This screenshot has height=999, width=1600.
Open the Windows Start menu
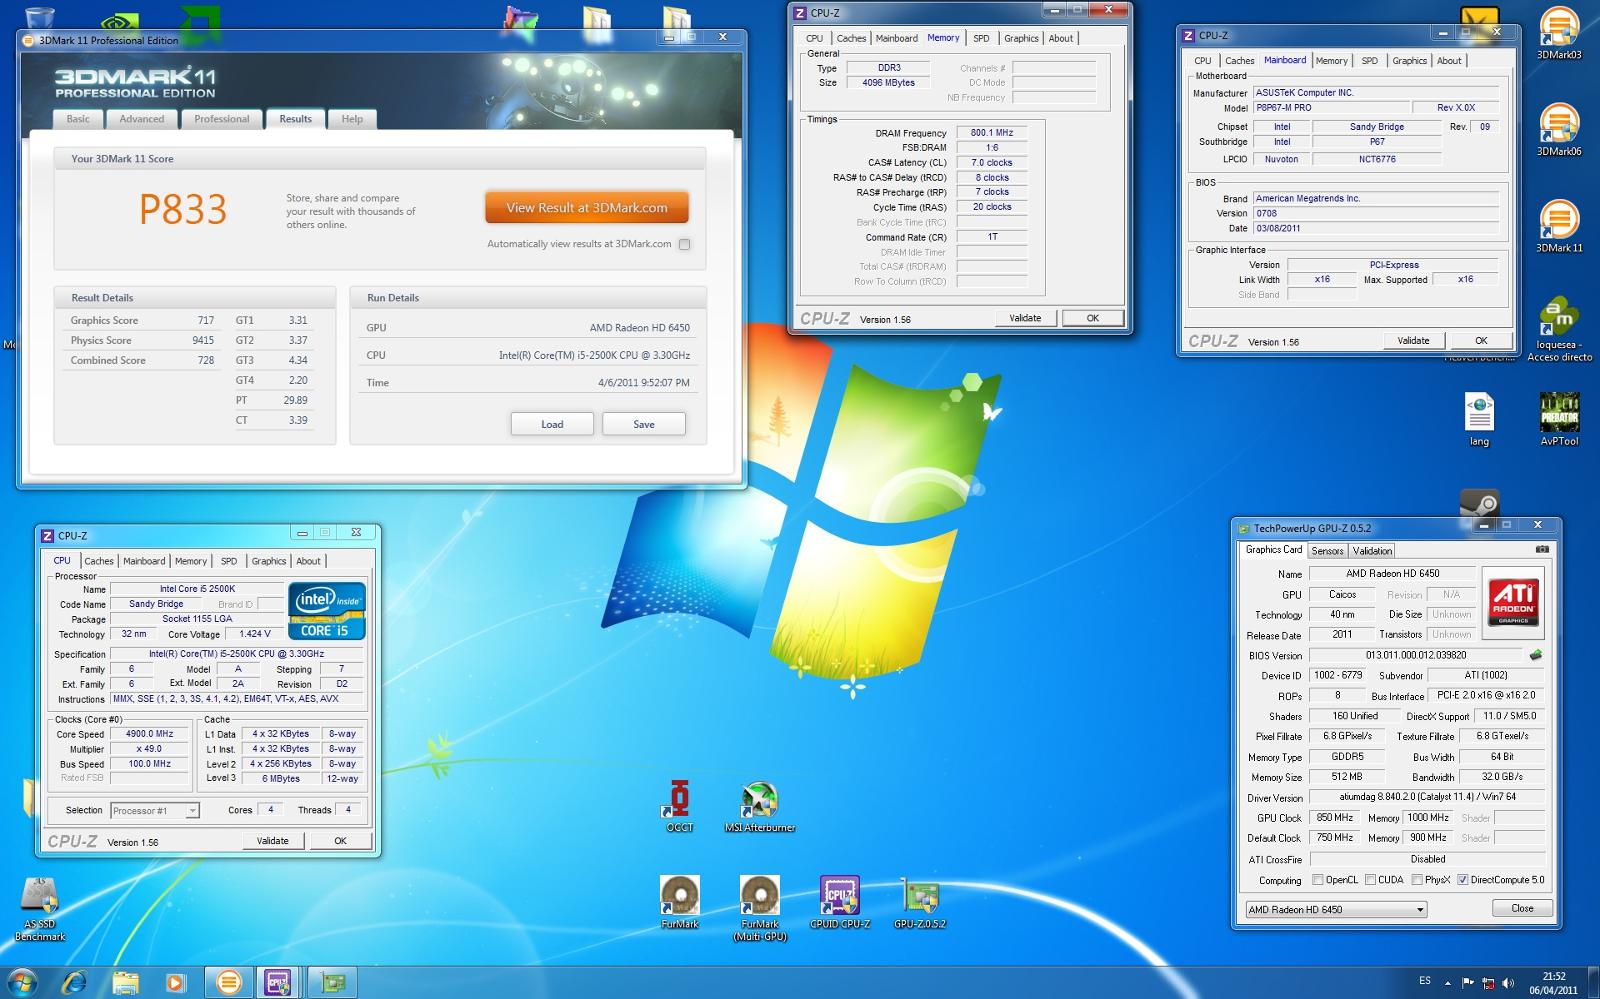pyautogui.click(x=22, y=982)
